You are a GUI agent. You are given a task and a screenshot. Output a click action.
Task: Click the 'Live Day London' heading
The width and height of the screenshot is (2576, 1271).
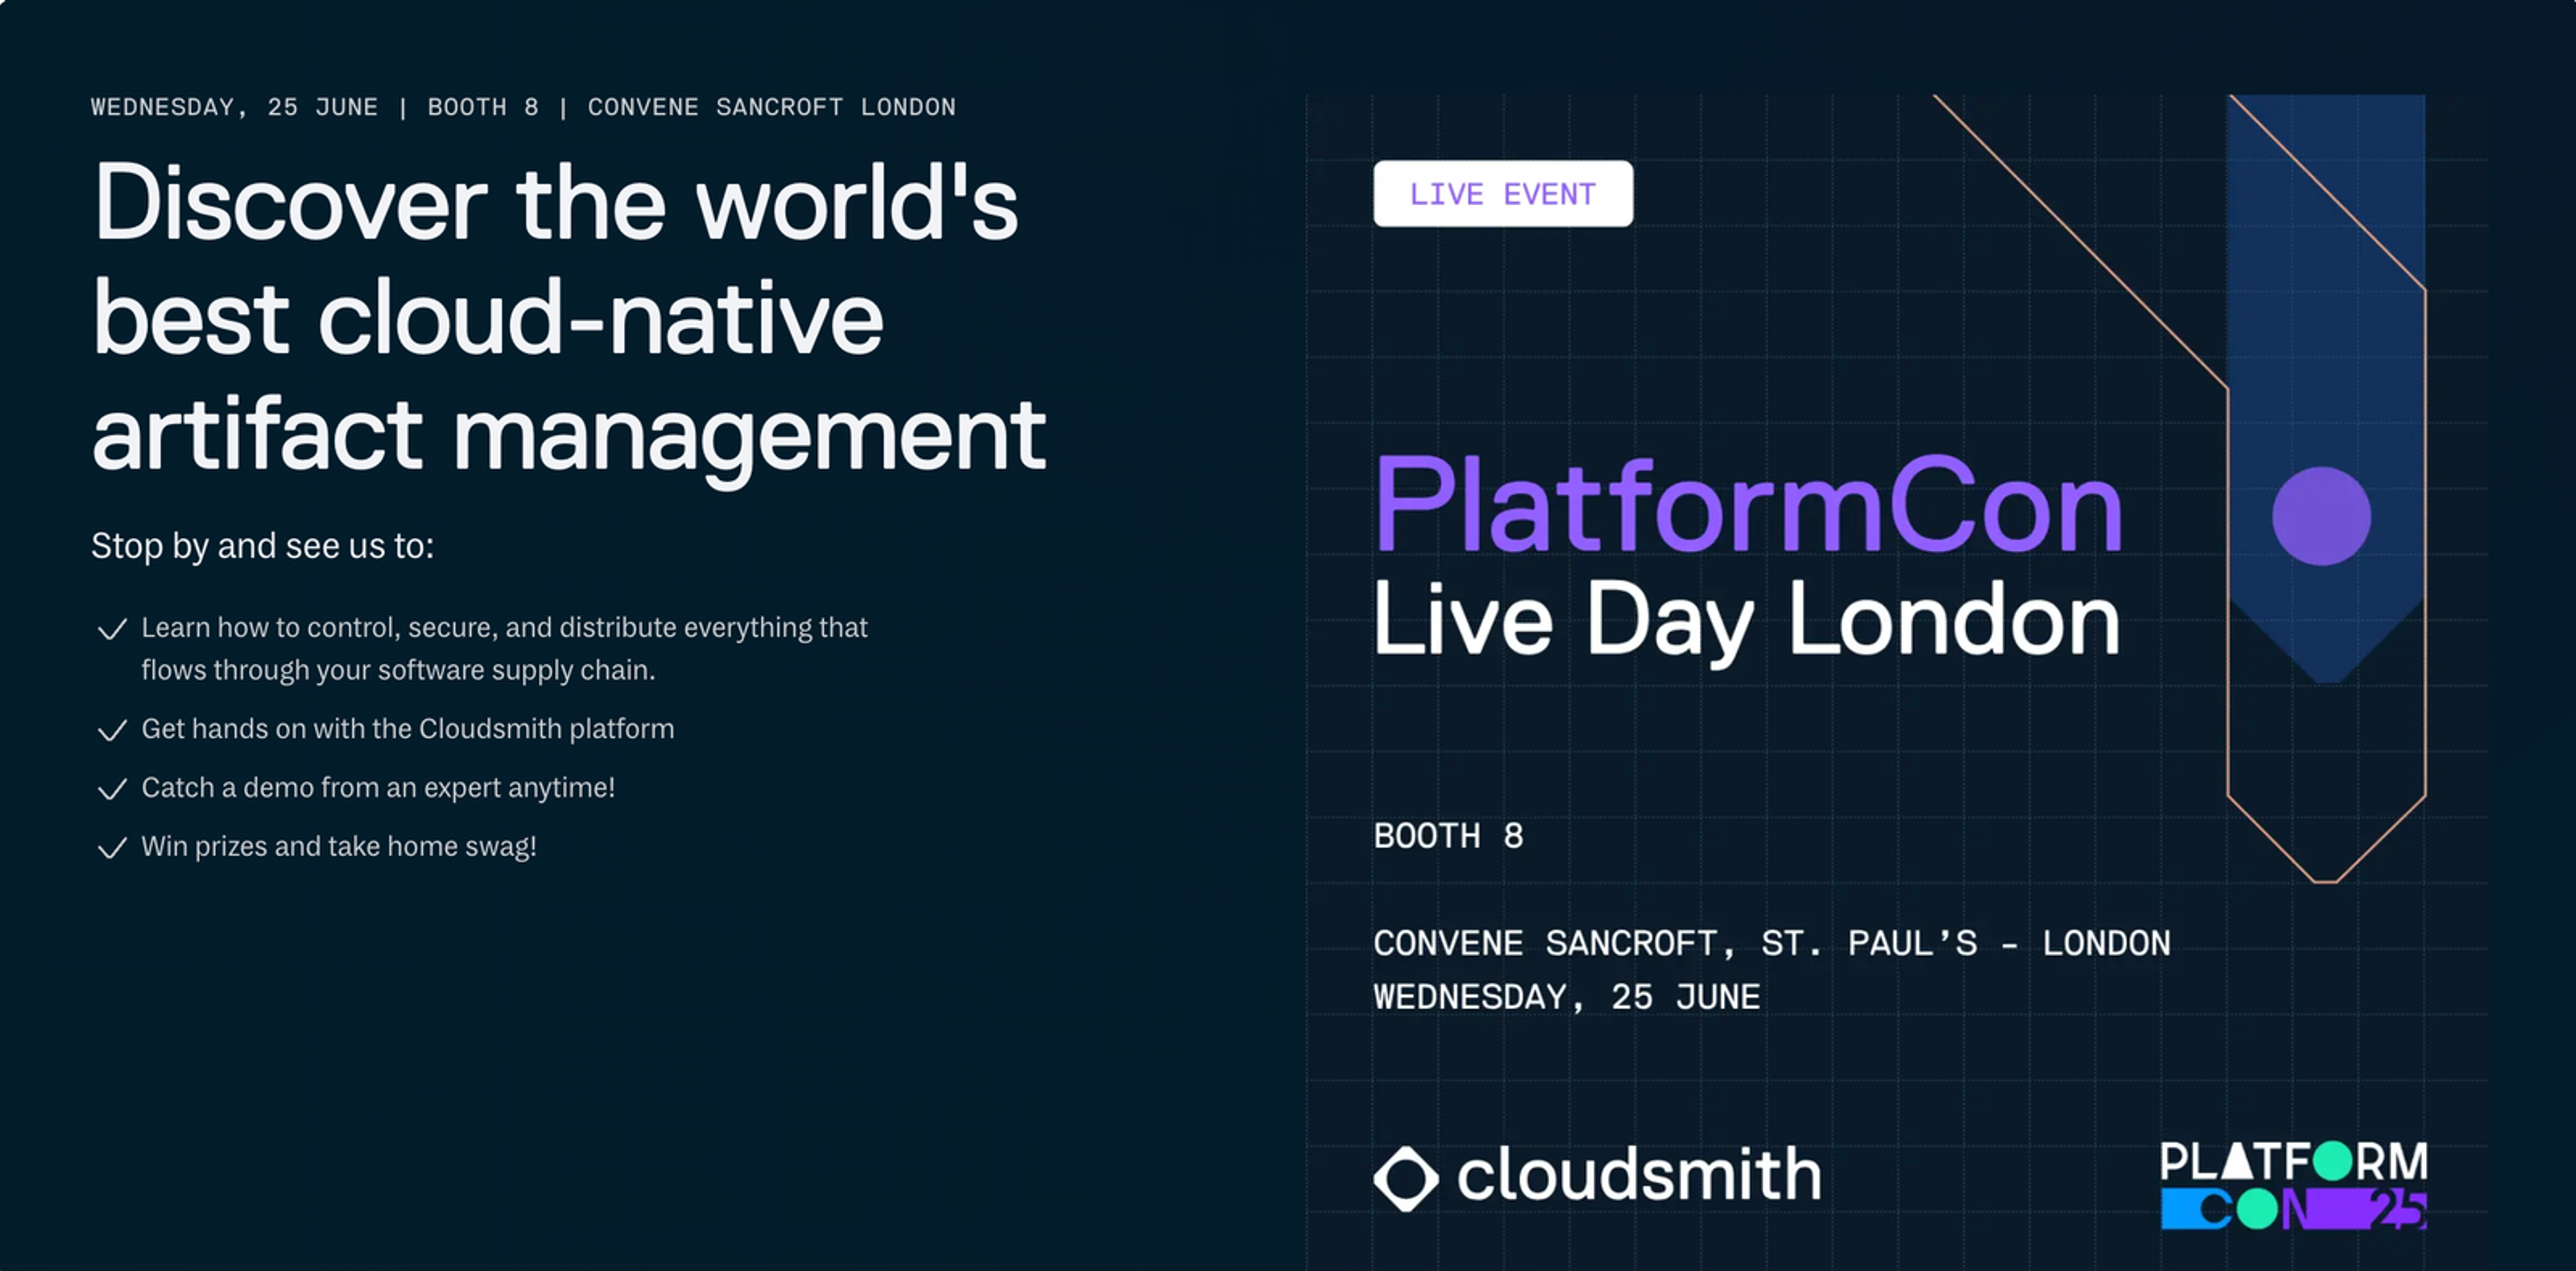tap(1745, 620)
